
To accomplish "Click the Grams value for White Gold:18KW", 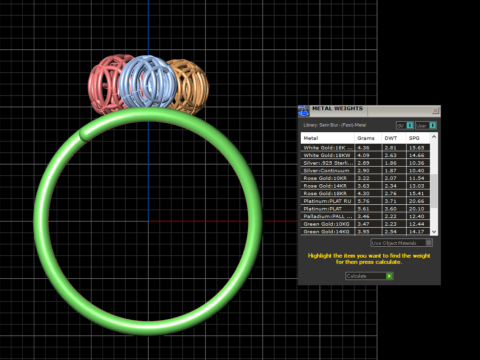I will 363,155.
